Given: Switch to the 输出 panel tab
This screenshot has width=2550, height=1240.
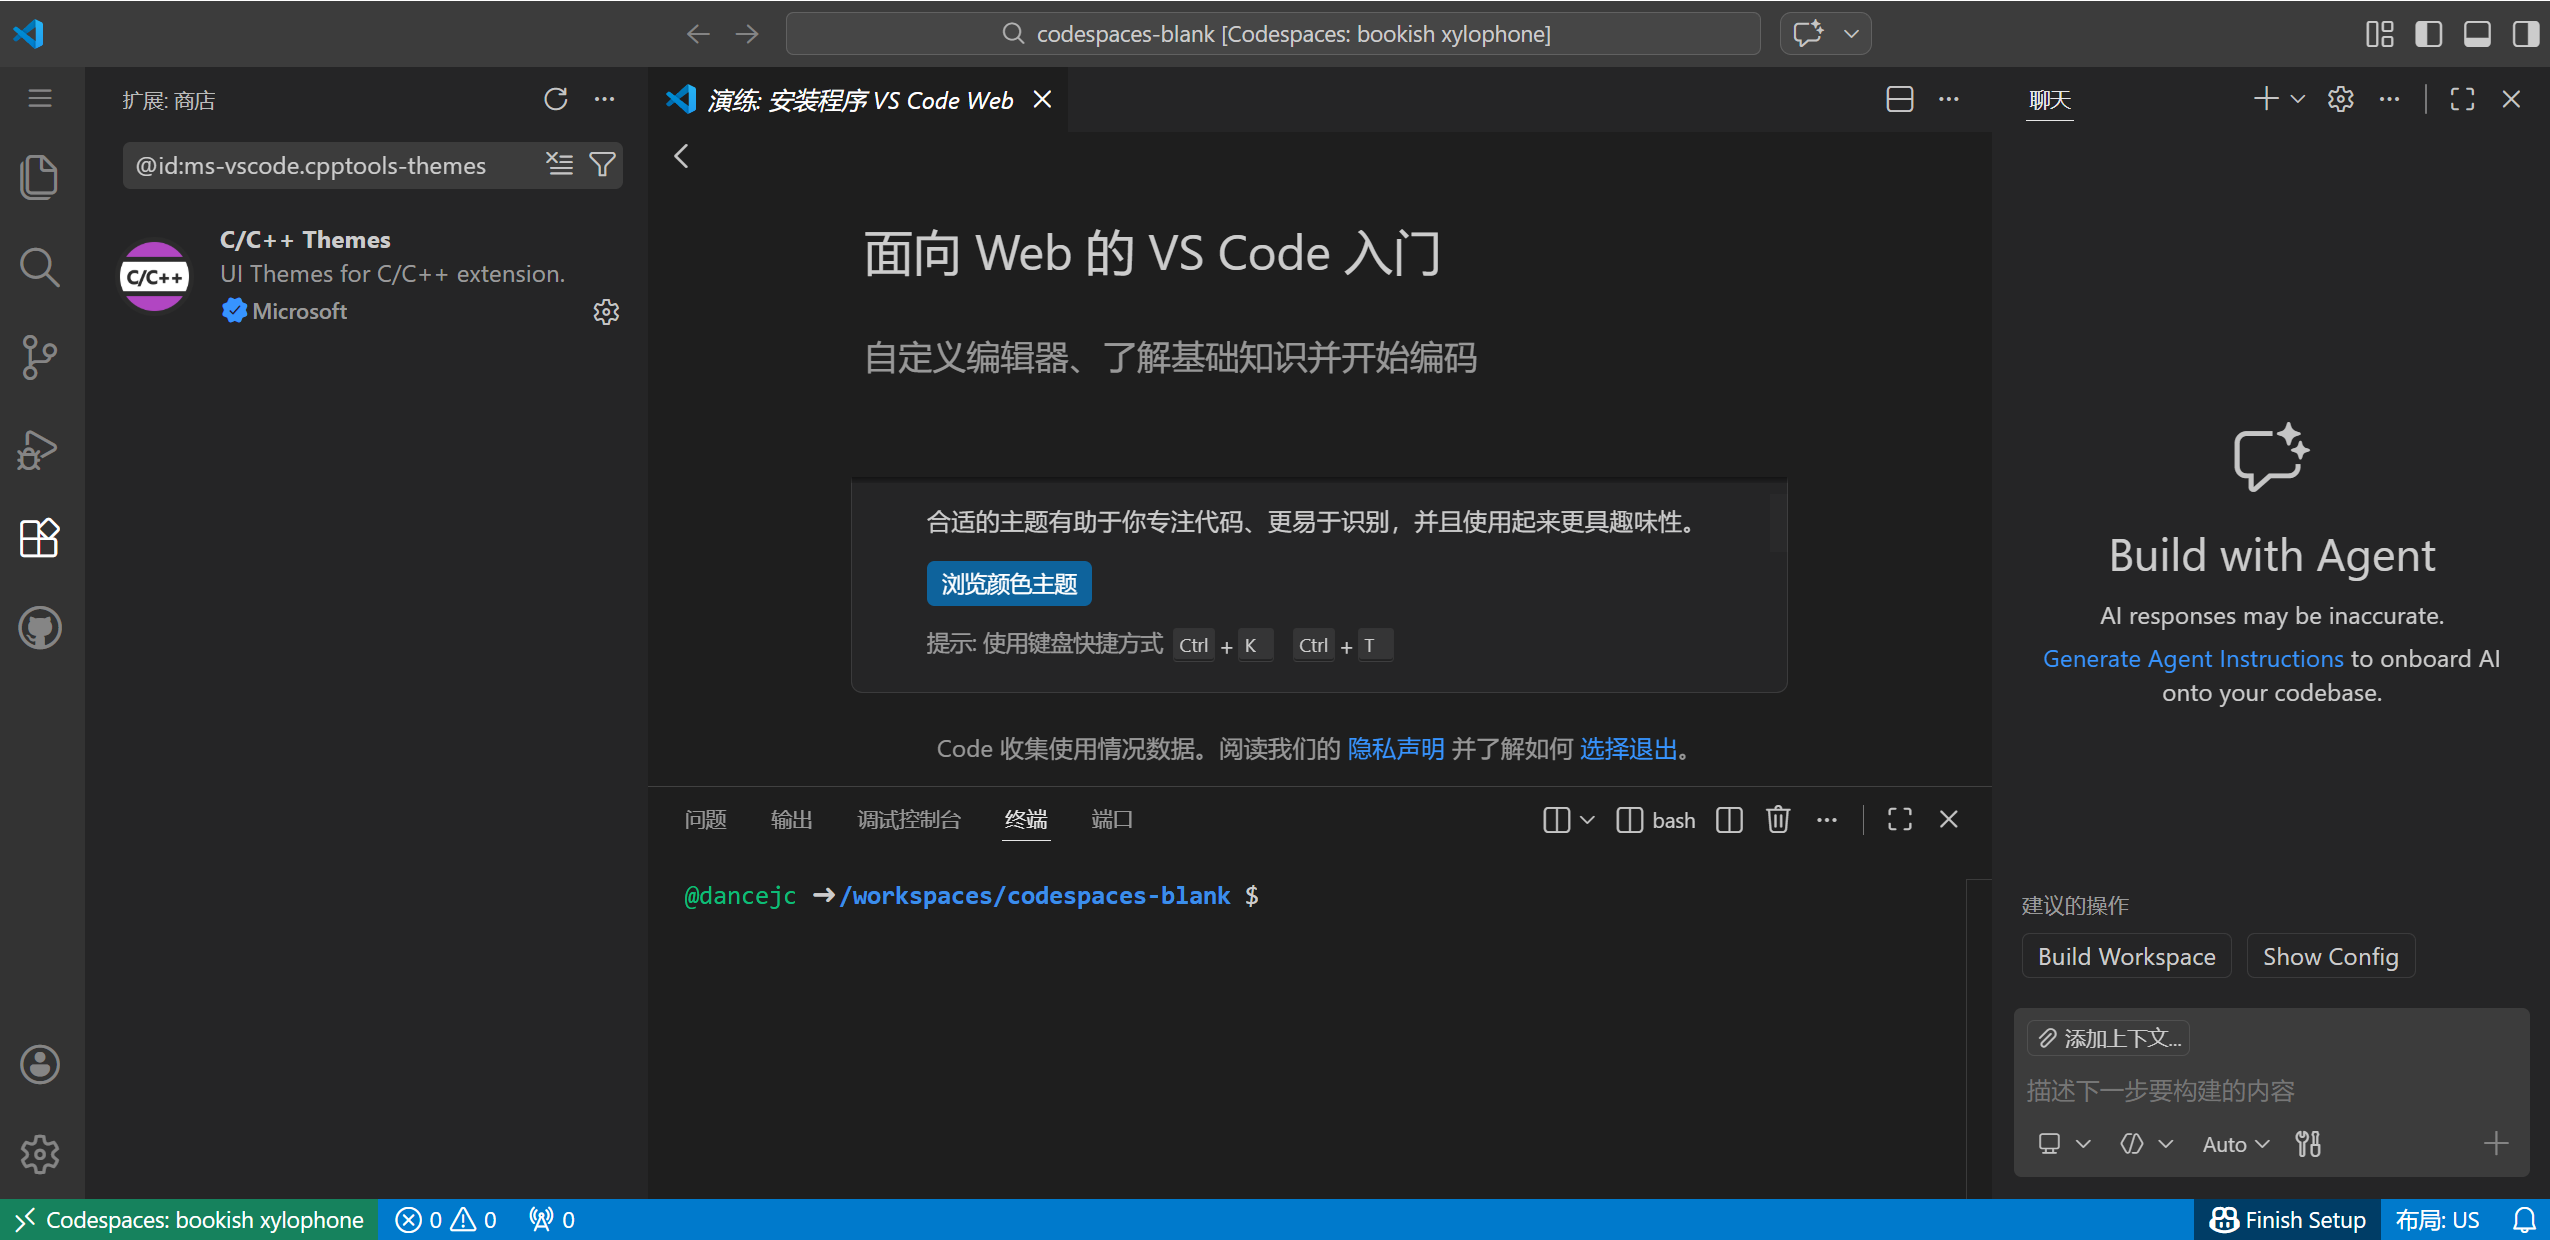Looking at the screenshot, I should pyautogui.click(x=791, y=820).
